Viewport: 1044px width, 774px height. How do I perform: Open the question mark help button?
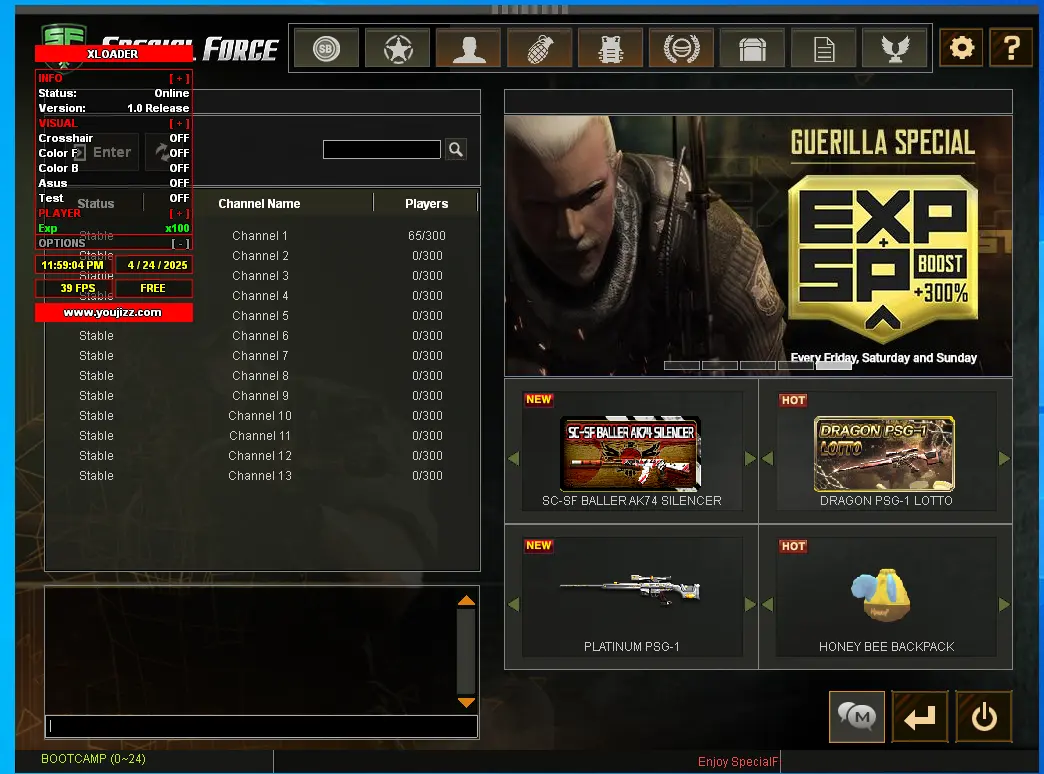[x=1011, y=47]
